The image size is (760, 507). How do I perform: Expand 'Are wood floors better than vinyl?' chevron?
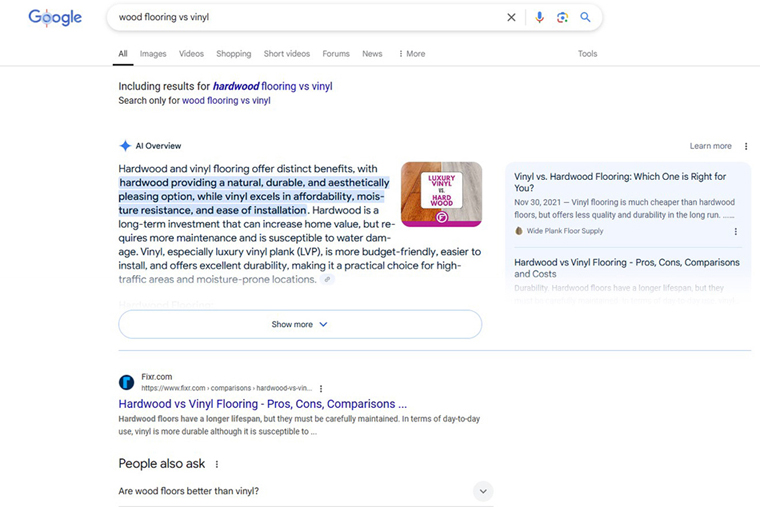point(483,491)
